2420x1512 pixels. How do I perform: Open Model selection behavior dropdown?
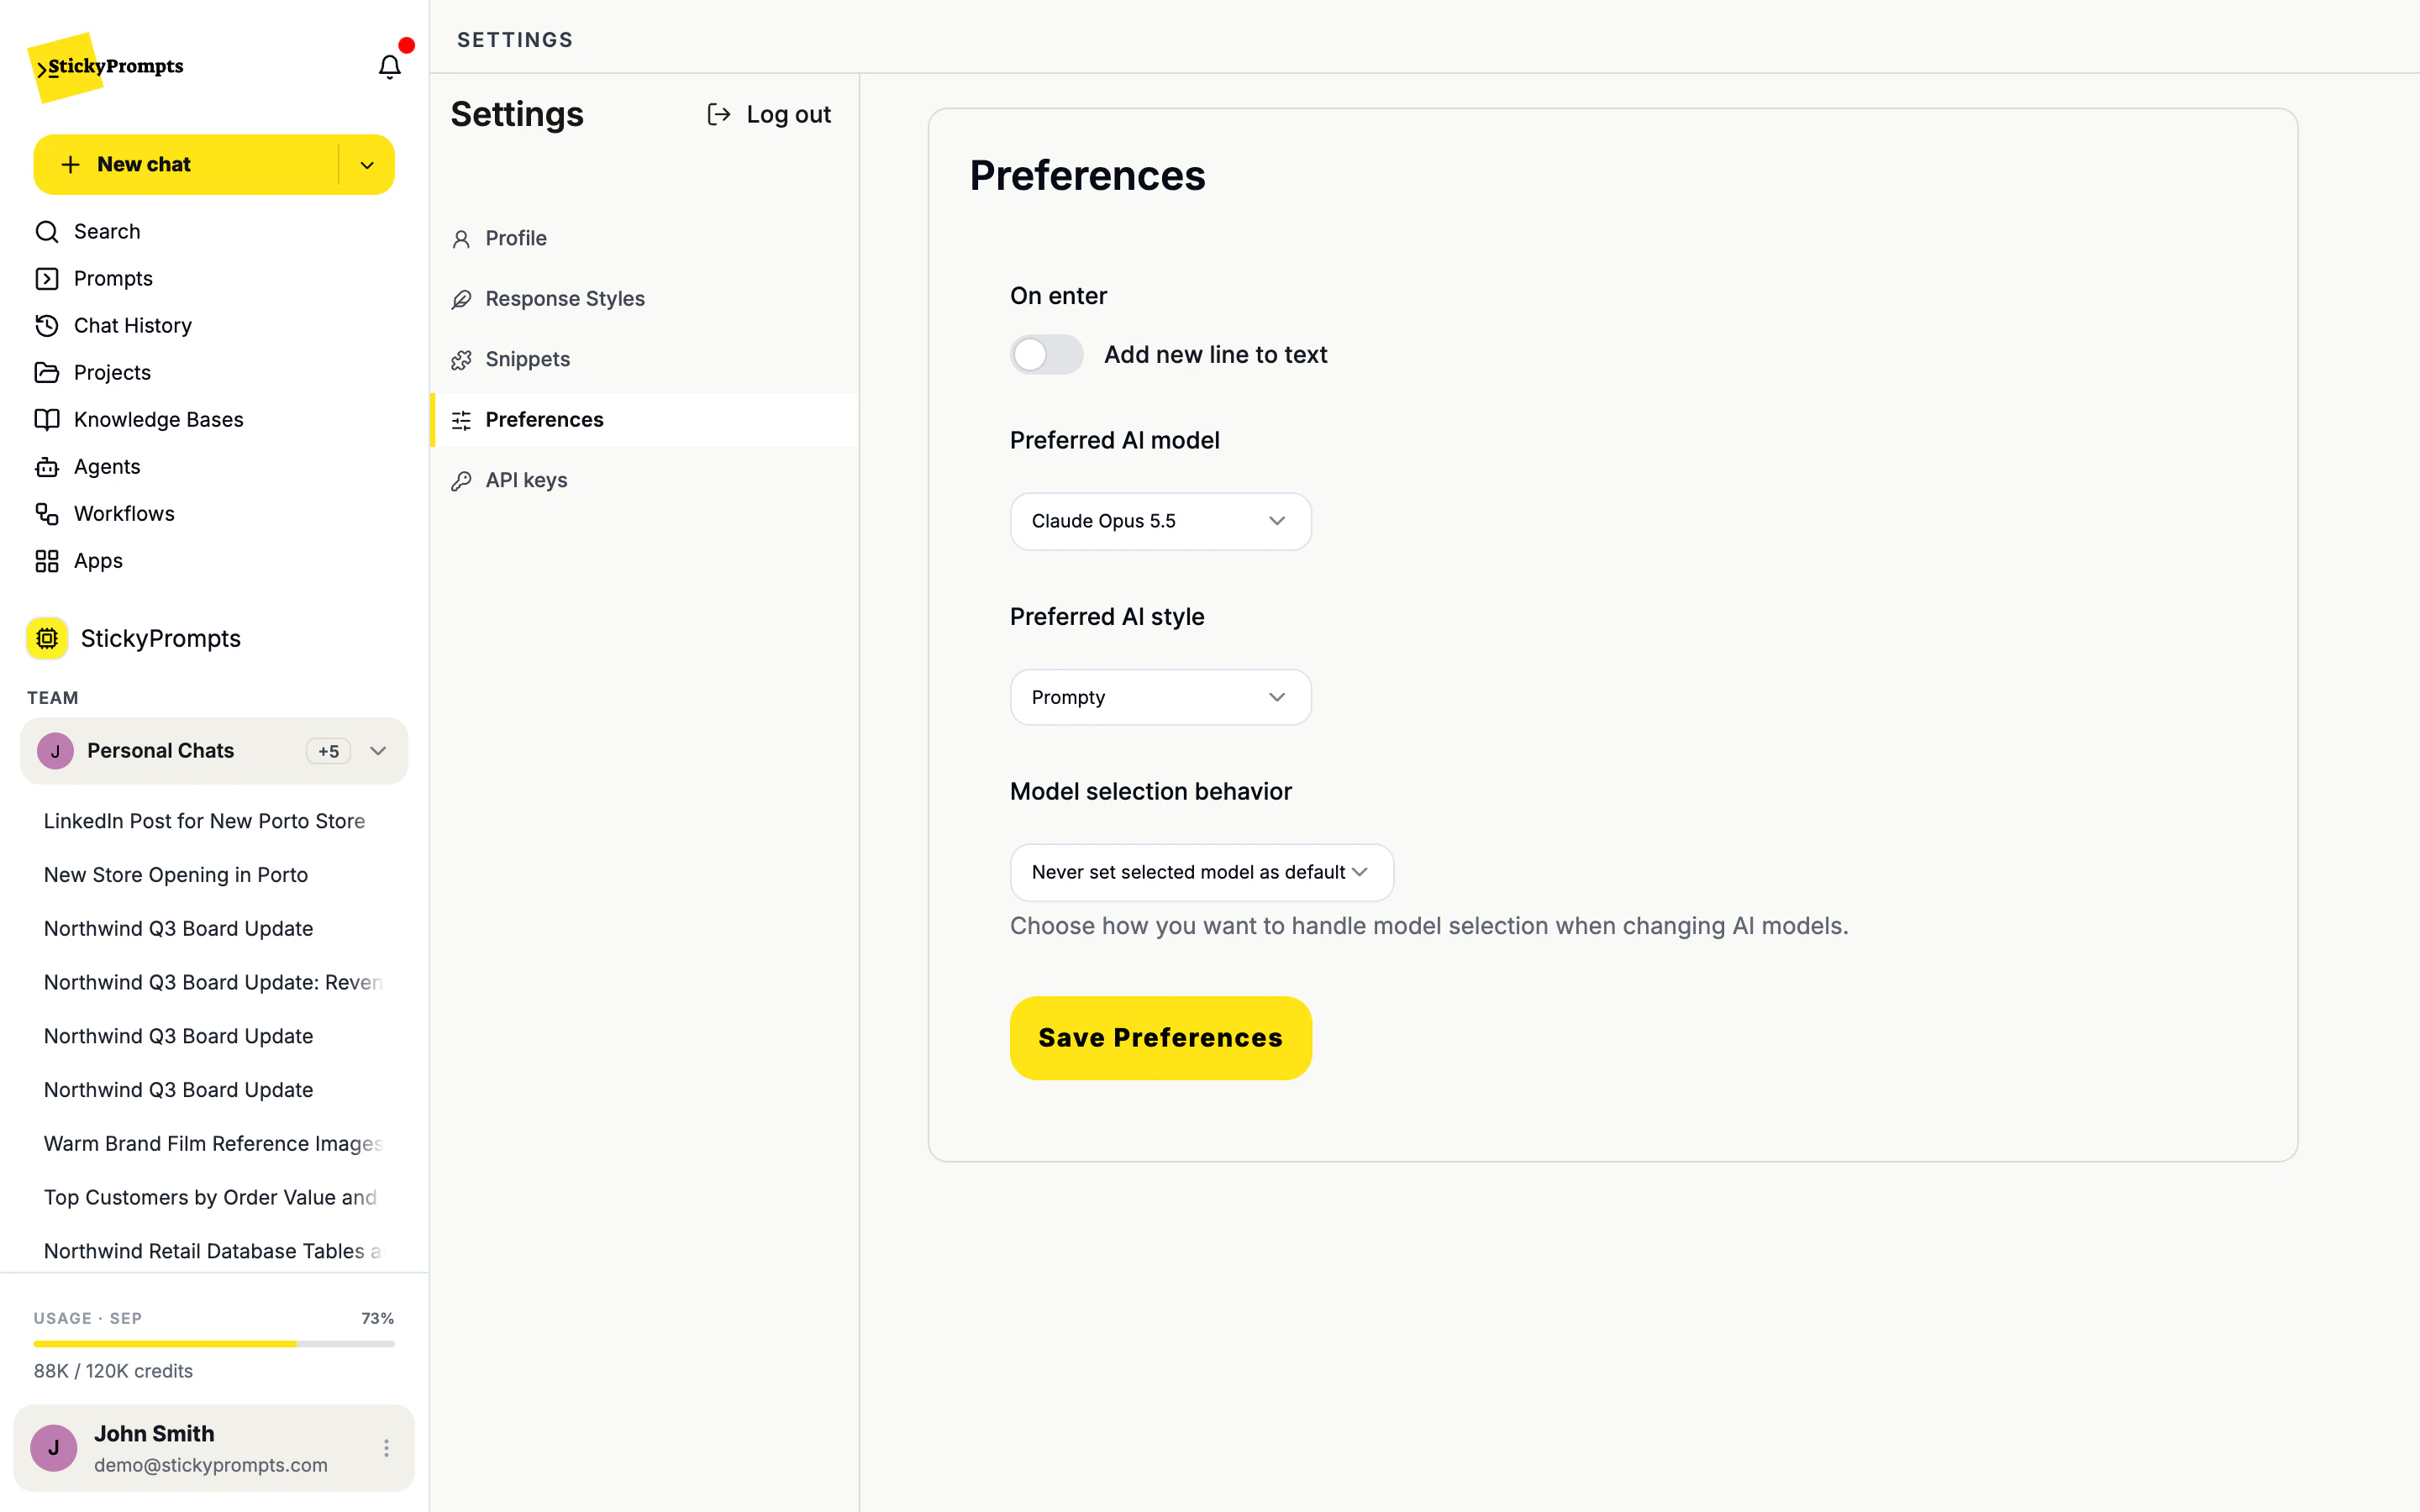pos(1201,872)
